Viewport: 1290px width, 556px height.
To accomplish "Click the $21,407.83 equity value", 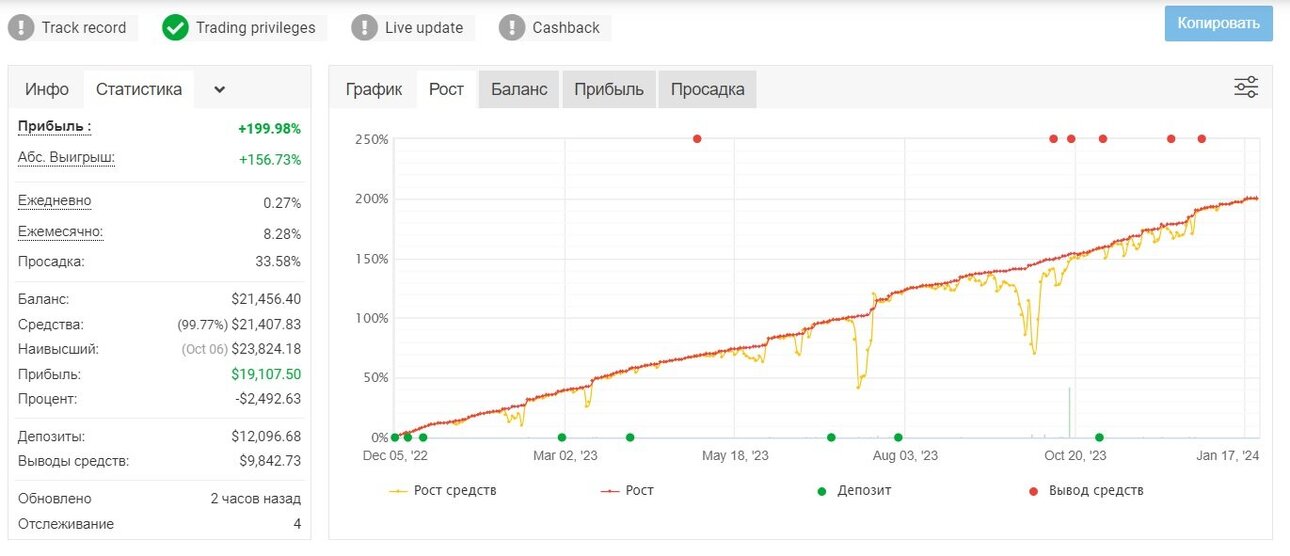I will coord(266,325).
